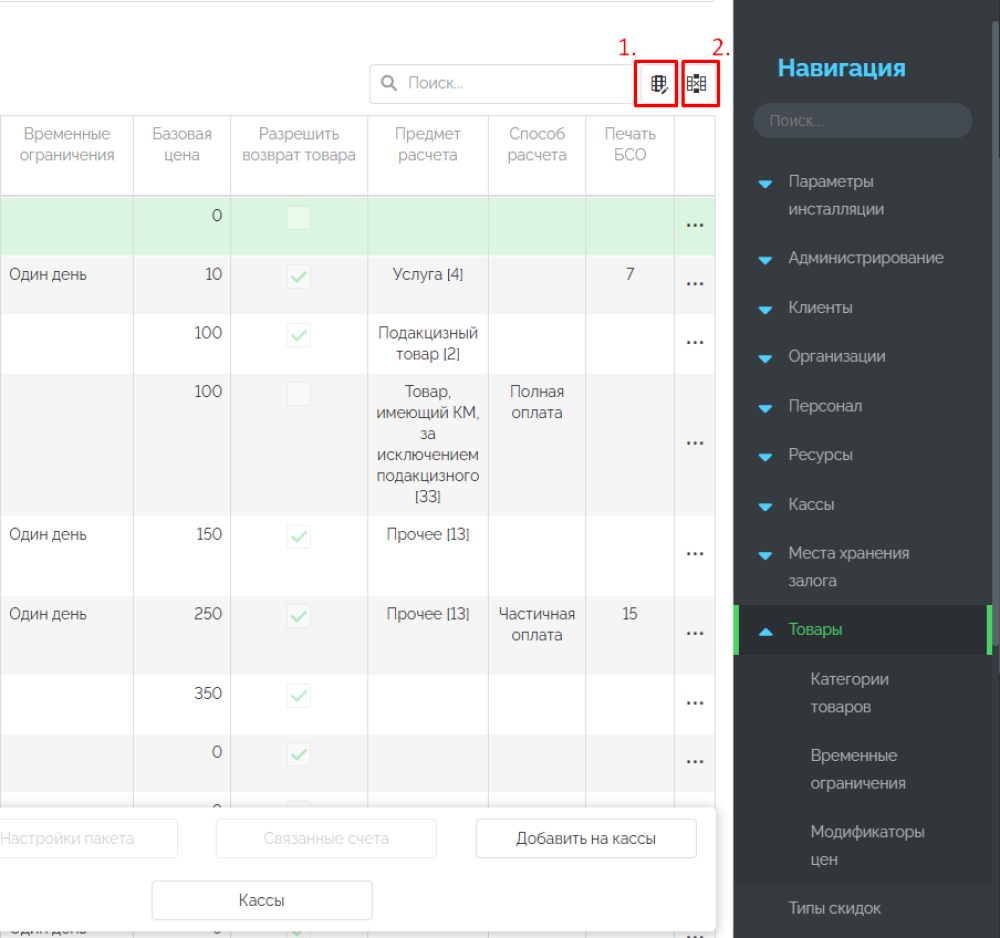Open Модификаторы цен menu item
1000x938 pixels.
(x=867, y=845)
